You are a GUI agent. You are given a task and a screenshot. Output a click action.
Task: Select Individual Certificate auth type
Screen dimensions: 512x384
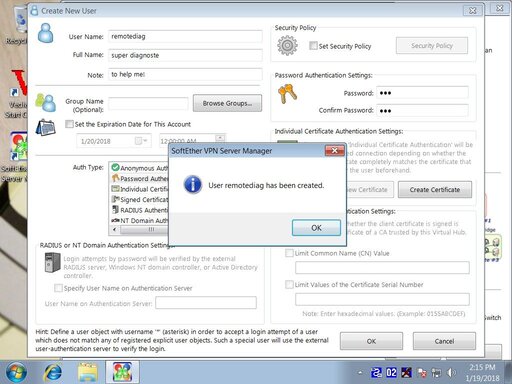[140, 189]
